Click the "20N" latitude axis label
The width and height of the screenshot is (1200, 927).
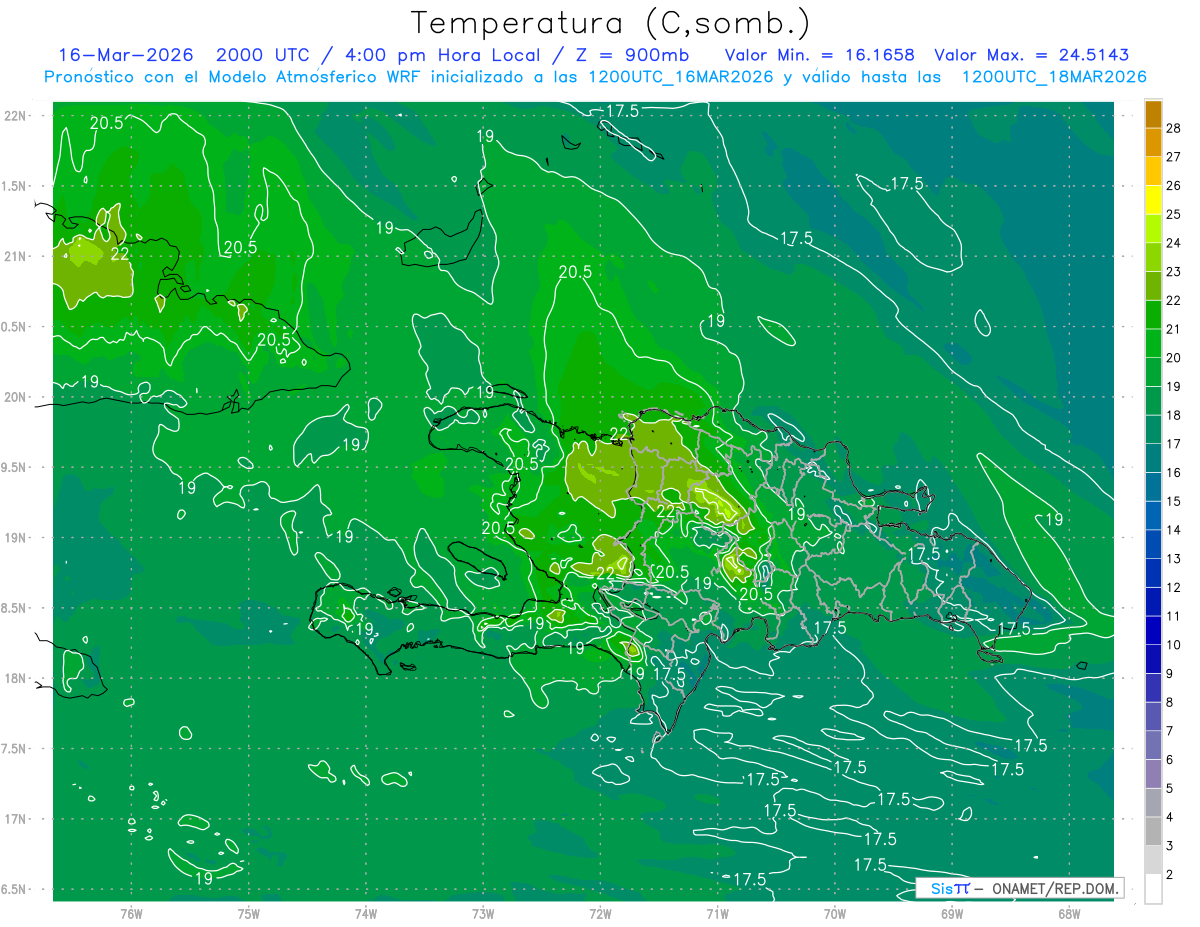click(x=17, y=397)
